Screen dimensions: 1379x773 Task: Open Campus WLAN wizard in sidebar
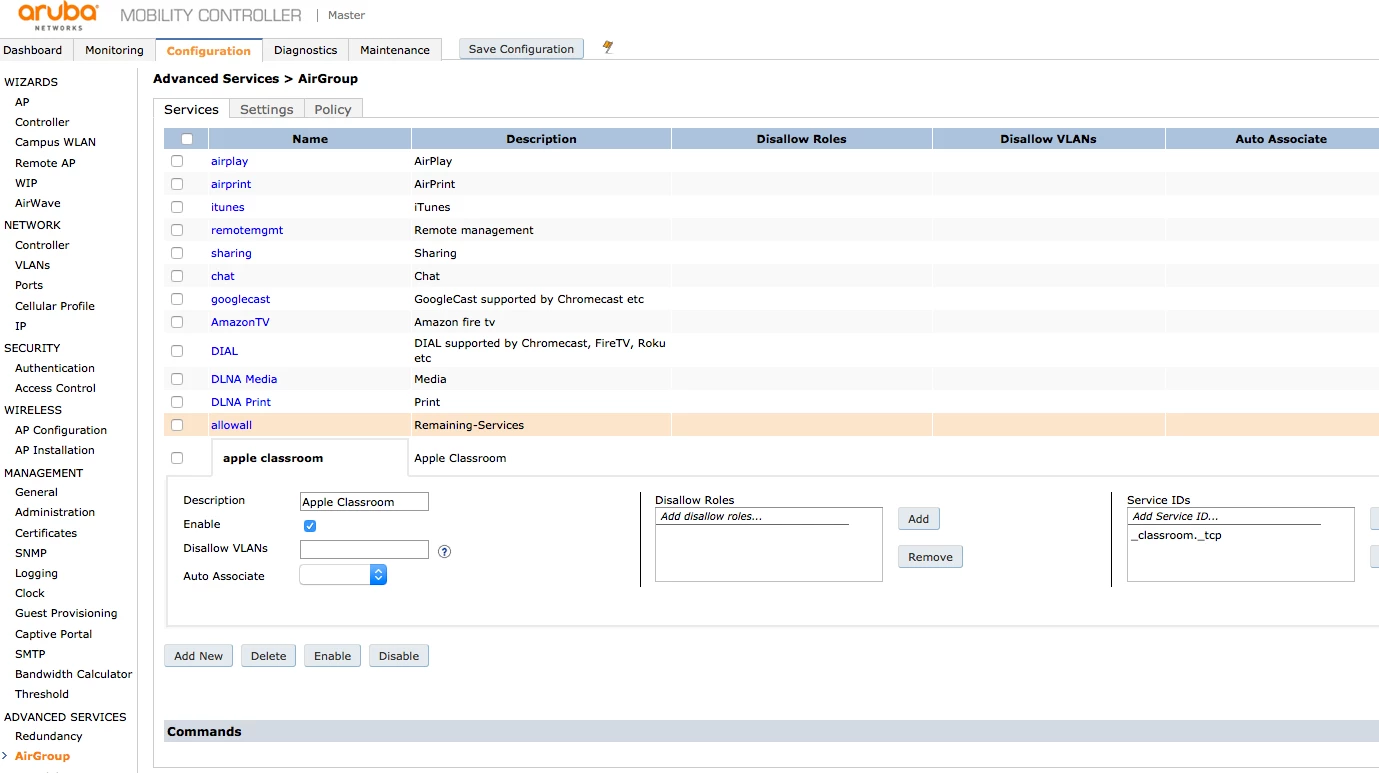coord(55,142)
